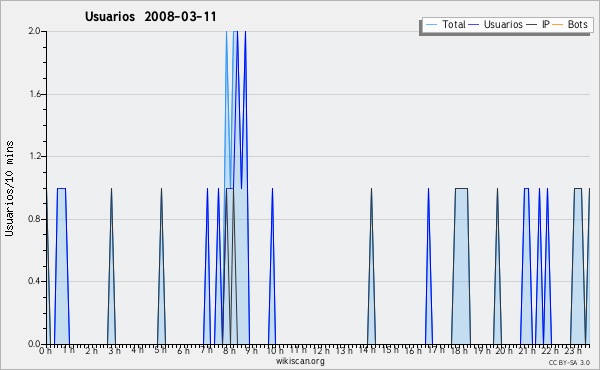Click the IP spike peak near 14 h
This screenshot has width=600, height=370.
click(x=371, y=189)
